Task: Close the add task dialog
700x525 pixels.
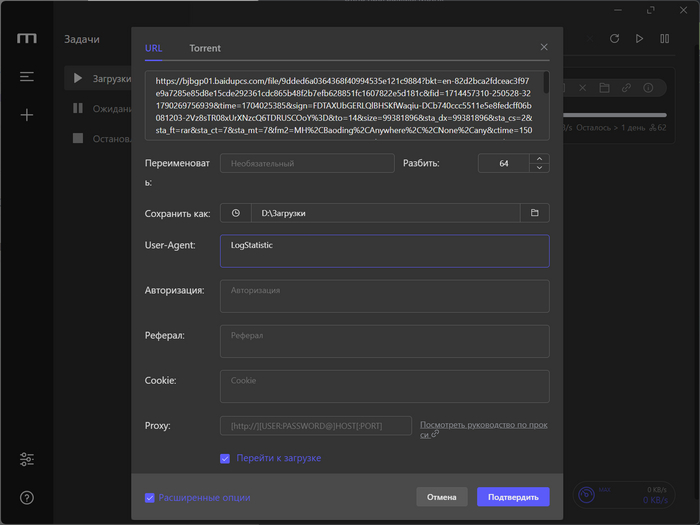Action: point(544,47)
